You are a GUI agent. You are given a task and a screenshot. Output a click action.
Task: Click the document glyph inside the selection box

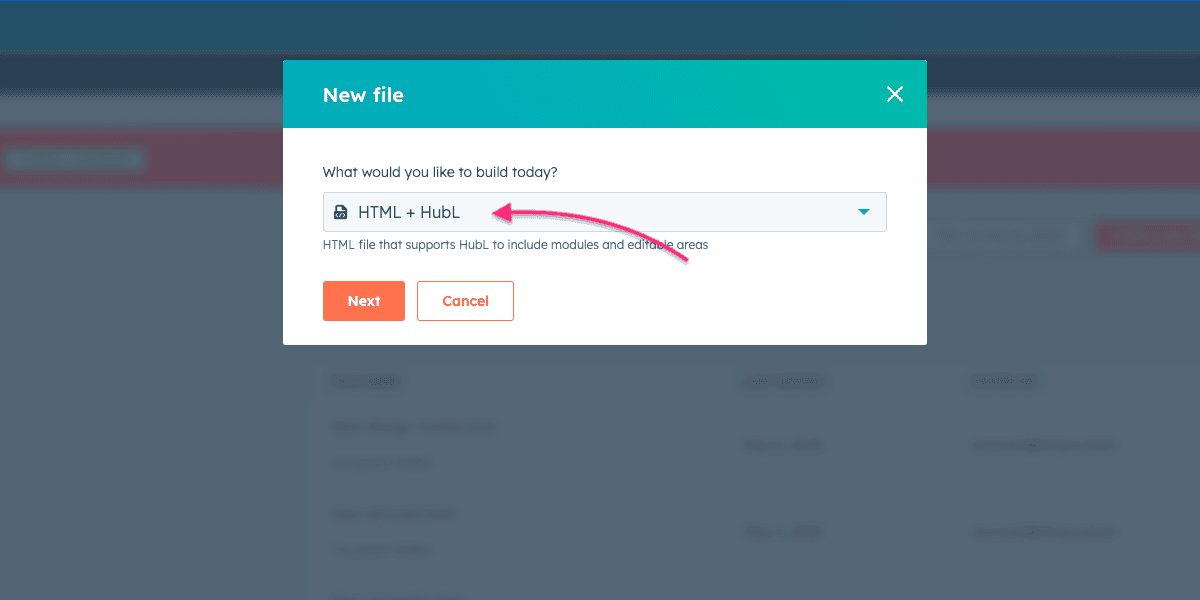click(341, 212)
